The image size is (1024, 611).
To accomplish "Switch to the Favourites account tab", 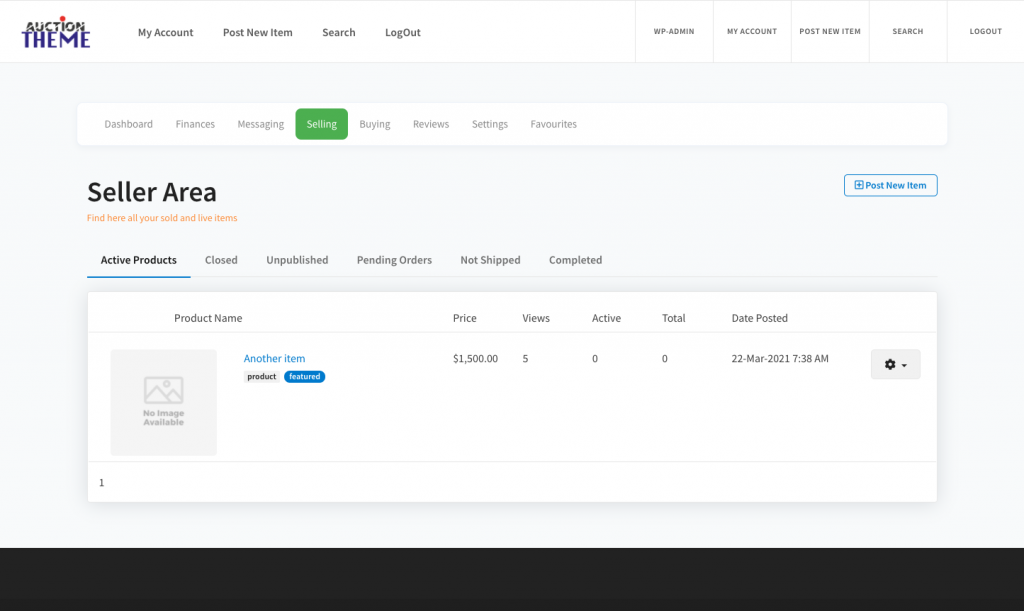I will click(x=553, y=124).
